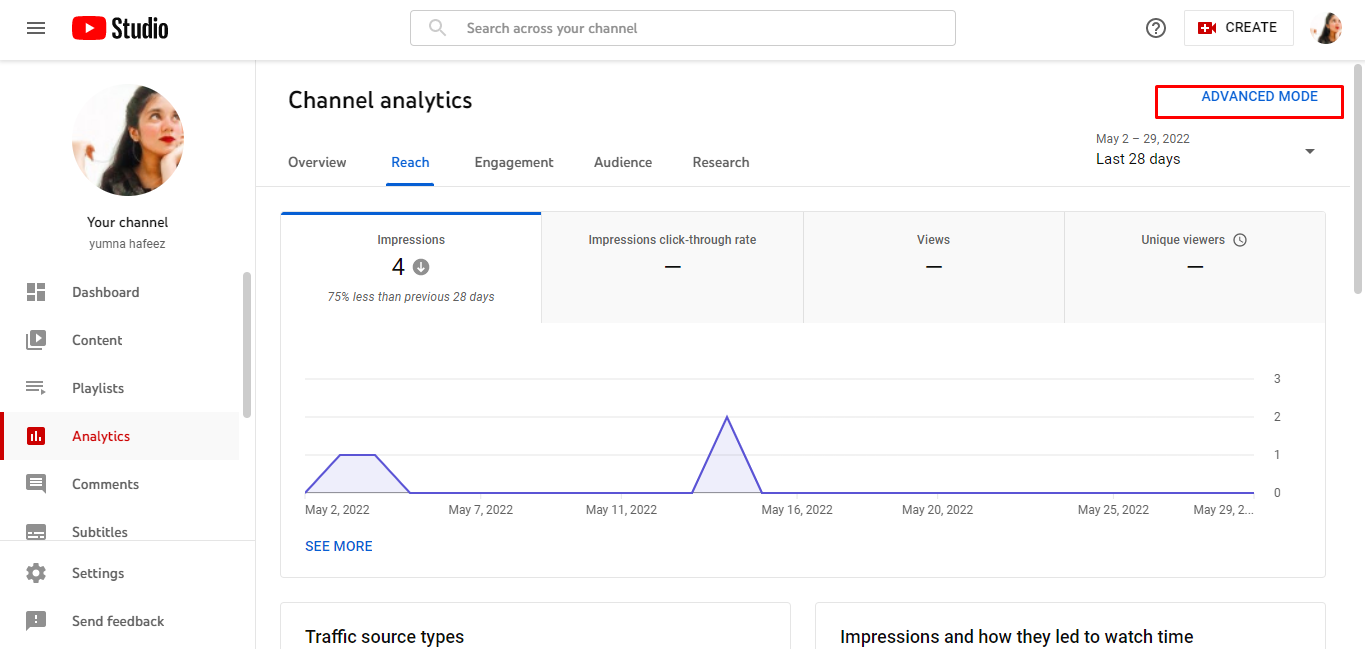Select the Views metric card
The height and width of the screenshot is (649, 1365).
[933, 266]
